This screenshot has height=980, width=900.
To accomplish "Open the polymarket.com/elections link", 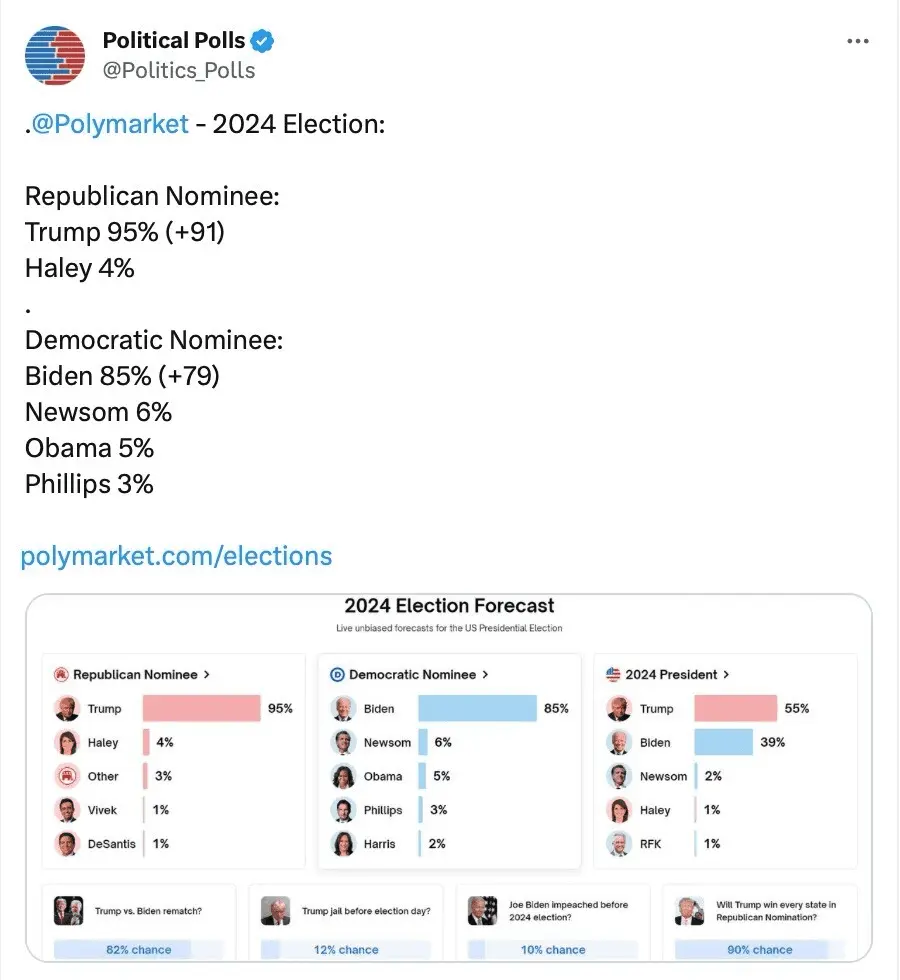I will [x=176, y=556].
